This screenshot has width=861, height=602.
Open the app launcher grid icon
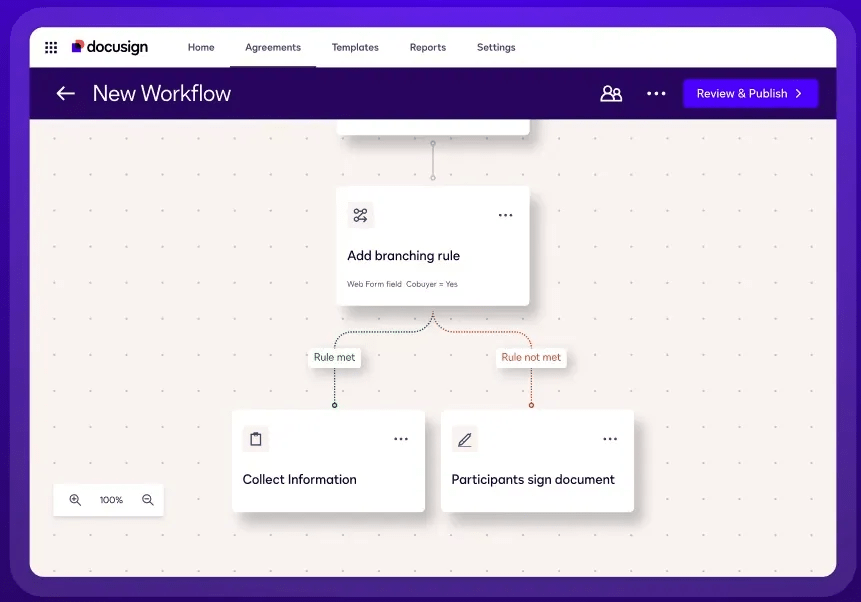(x=51, y=48)
